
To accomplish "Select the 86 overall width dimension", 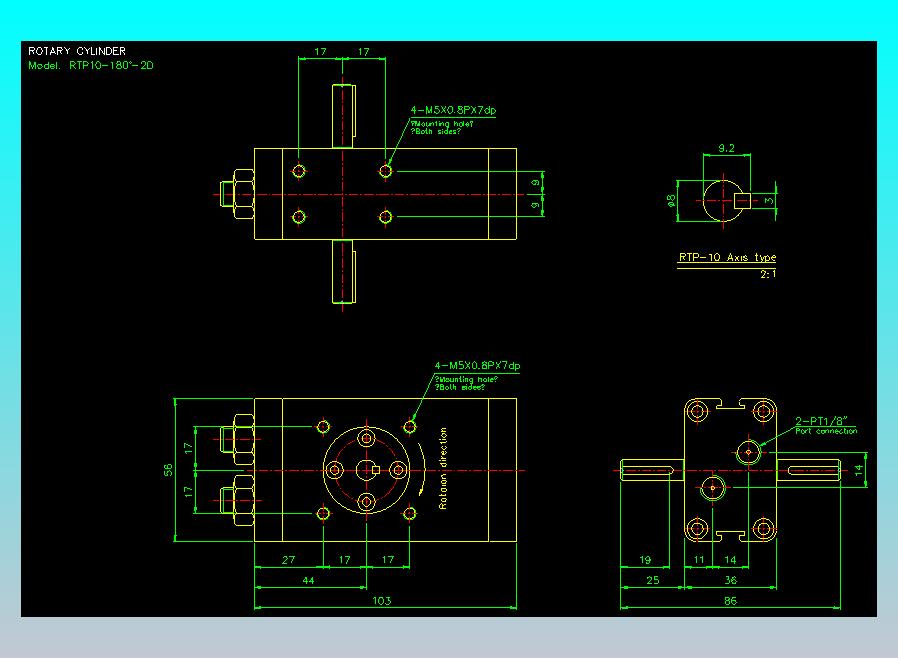I will point(730,601).
